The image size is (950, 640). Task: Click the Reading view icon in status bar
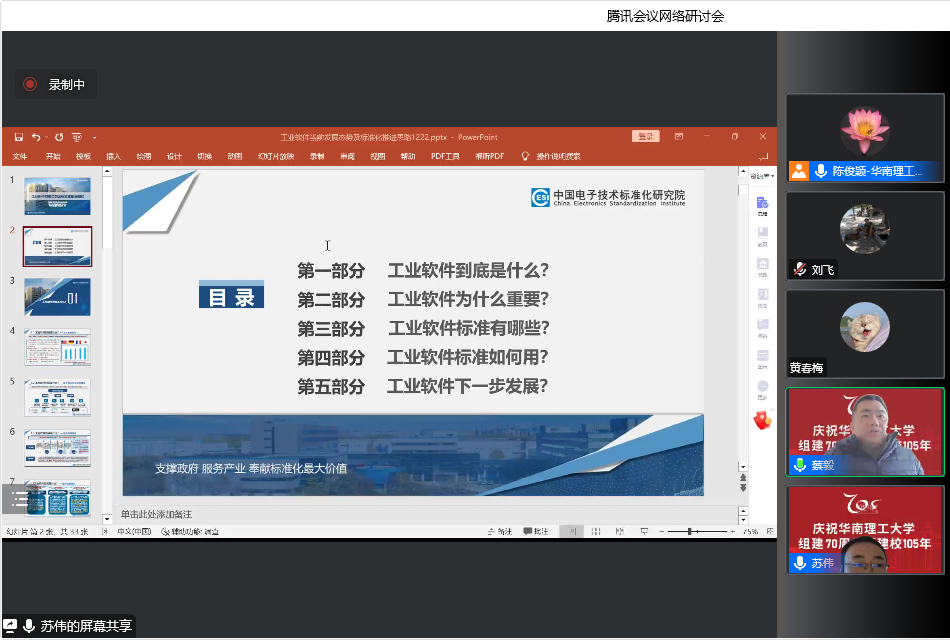pos(620,531)
